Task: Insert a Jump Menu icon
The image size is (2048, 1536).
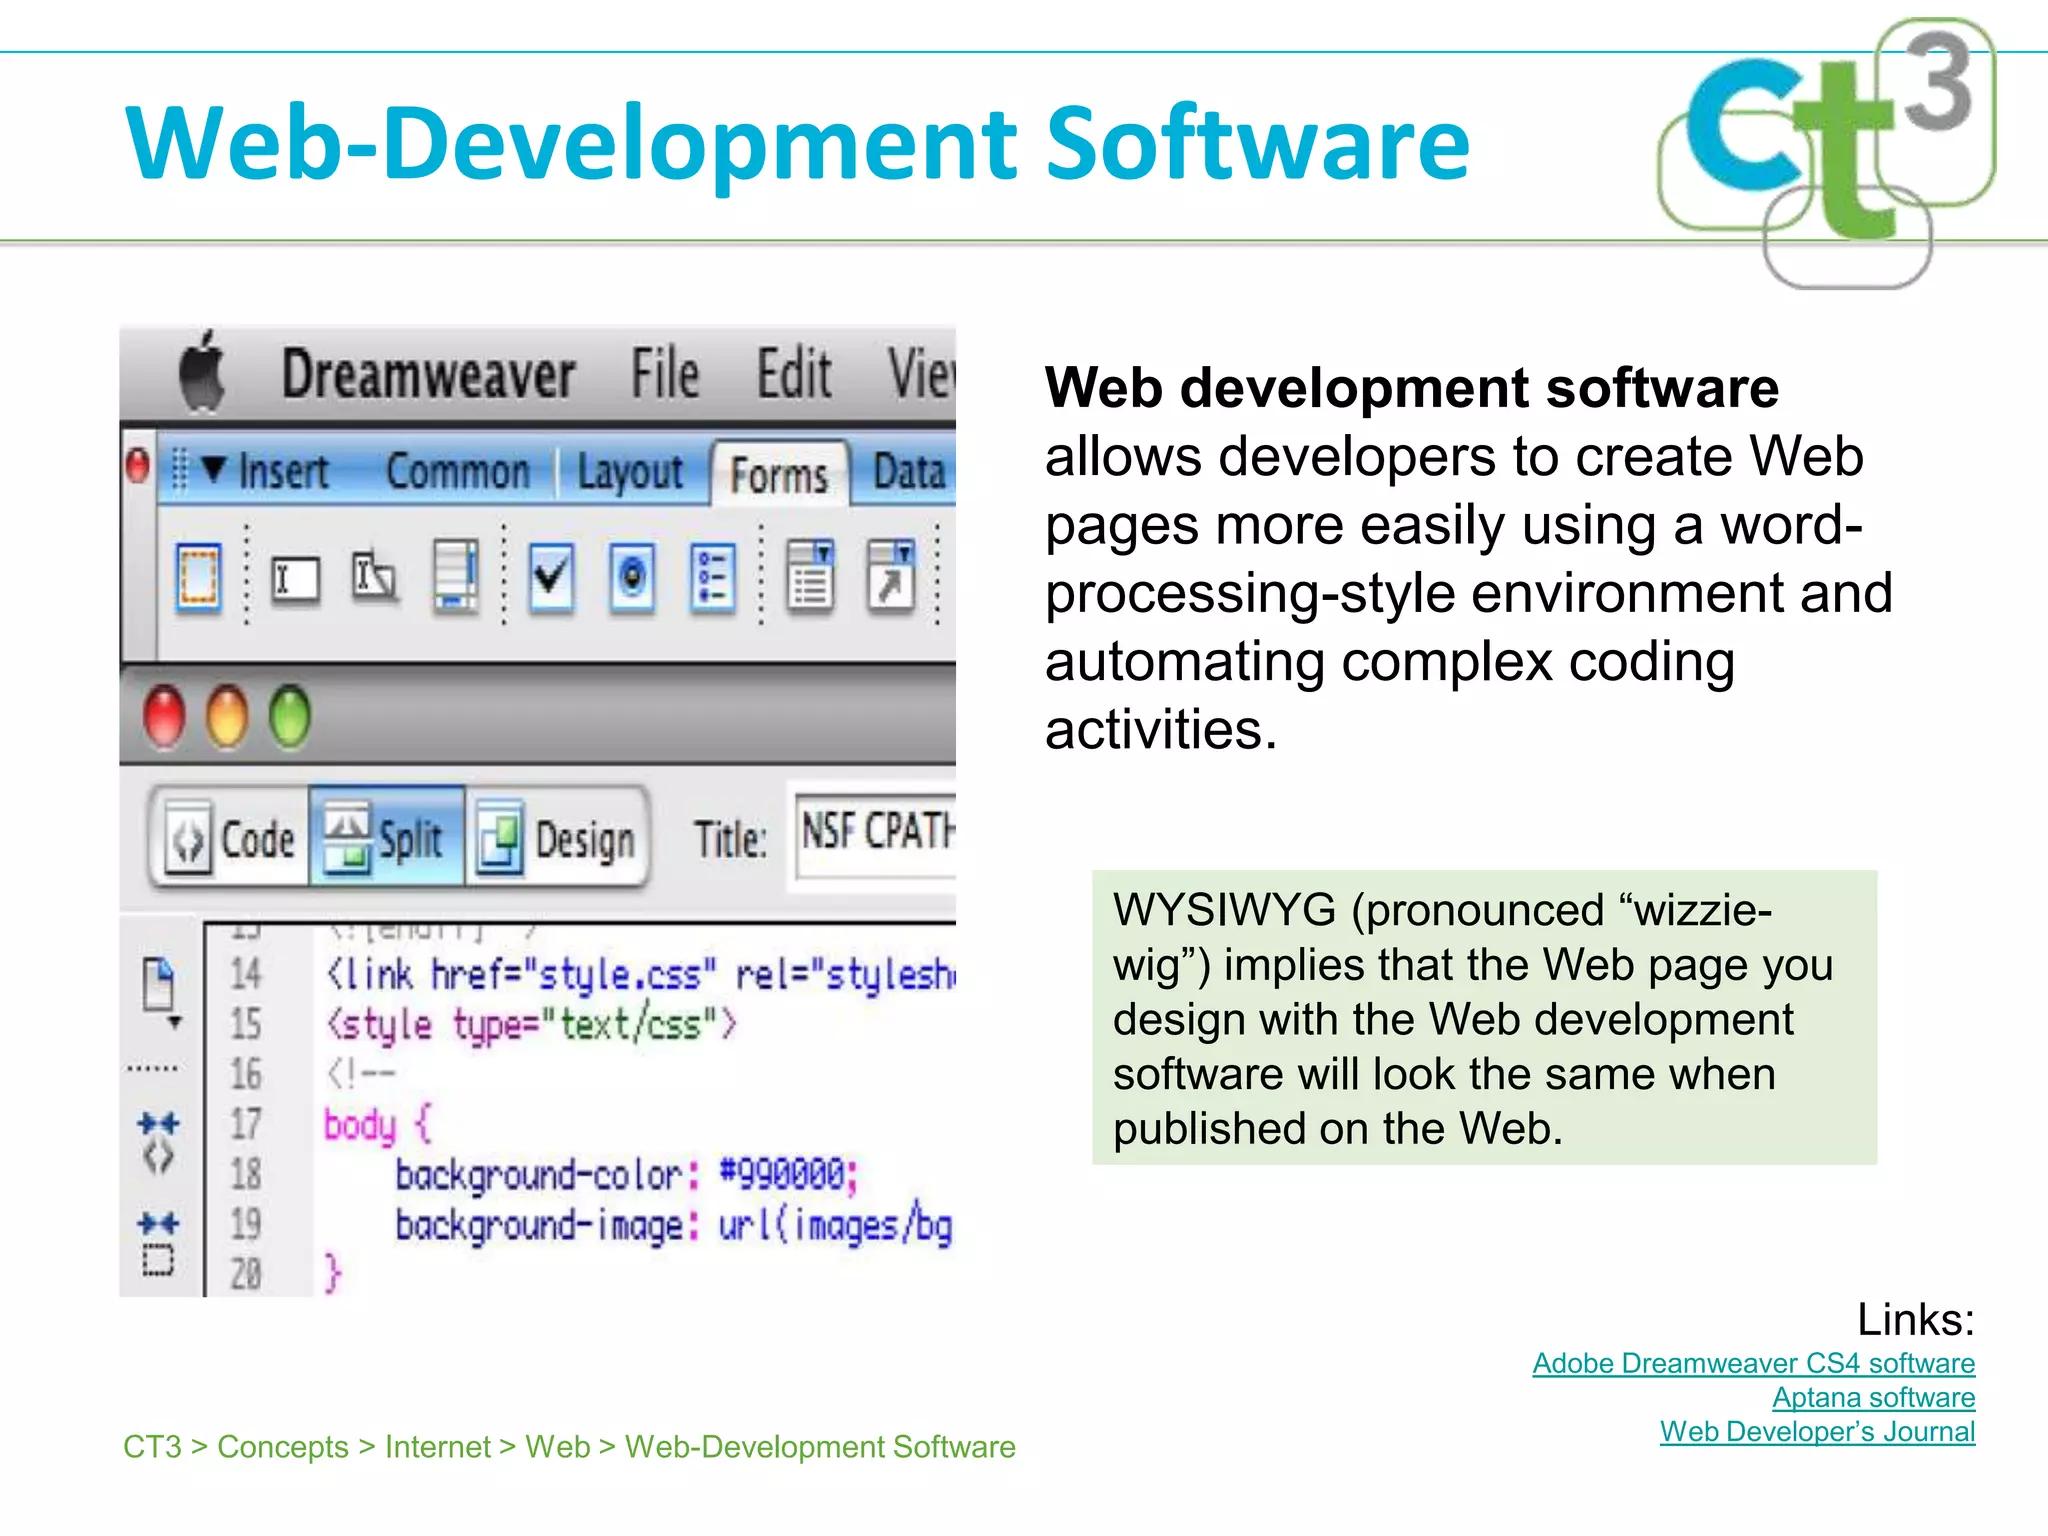Action: (x=891, y=575)
